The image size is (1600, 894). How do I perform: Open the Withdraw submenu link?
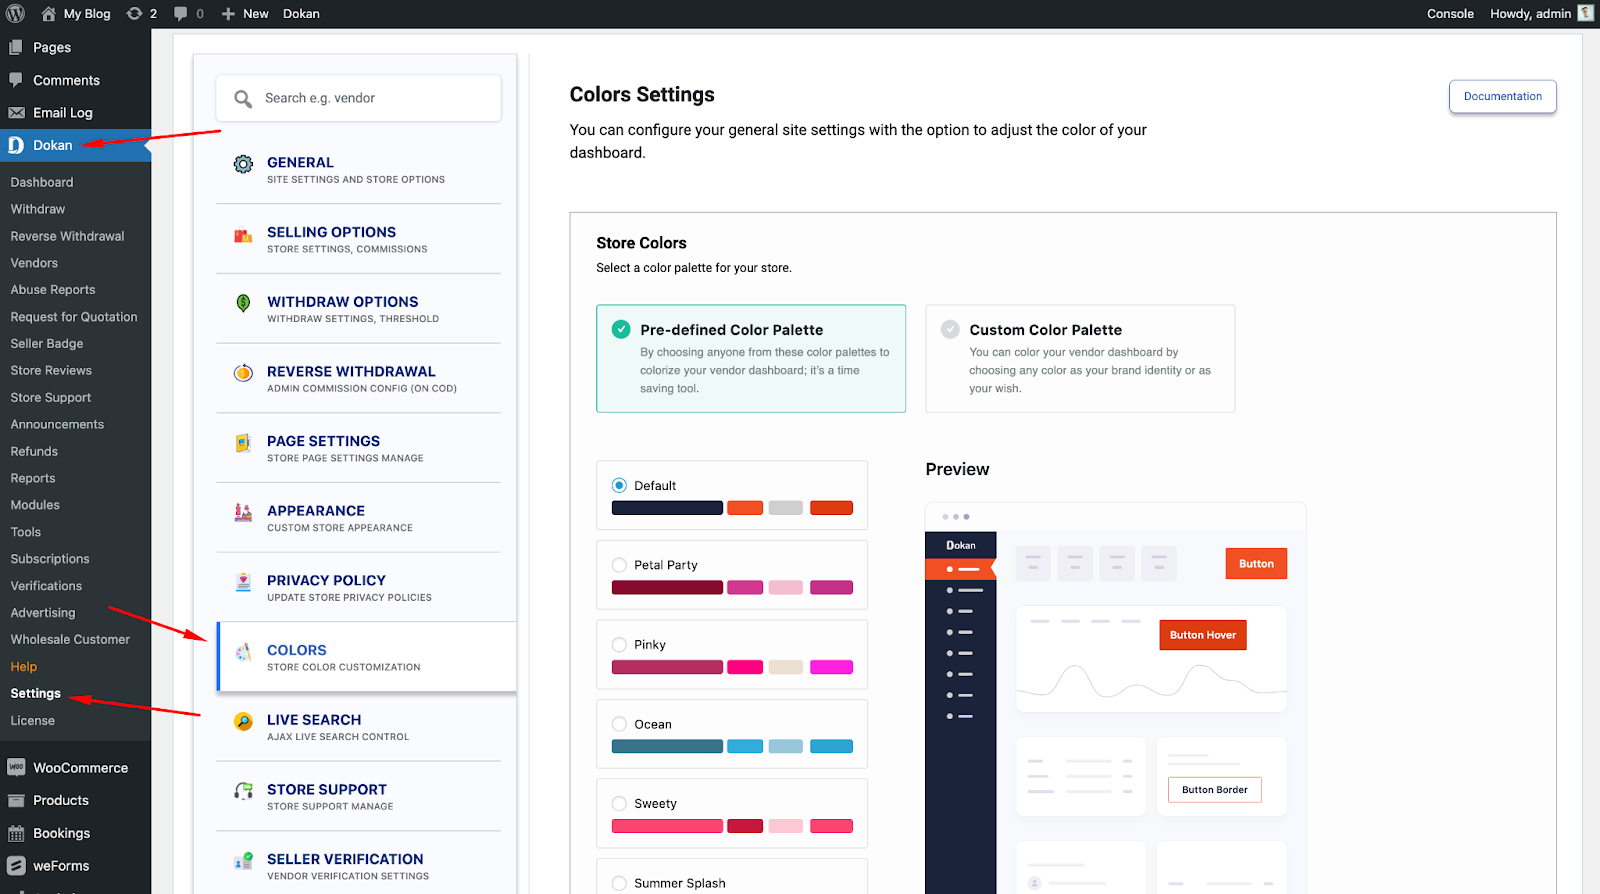coord(38,209)
